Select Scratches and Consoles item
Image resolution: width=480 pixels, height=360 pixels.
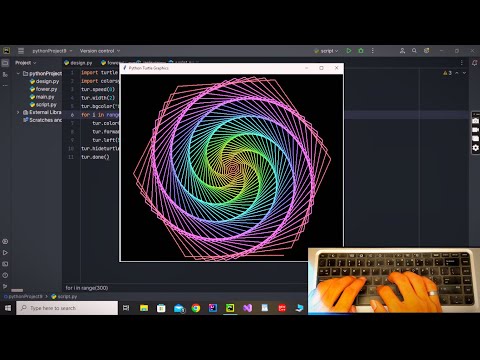pos(42,120)
